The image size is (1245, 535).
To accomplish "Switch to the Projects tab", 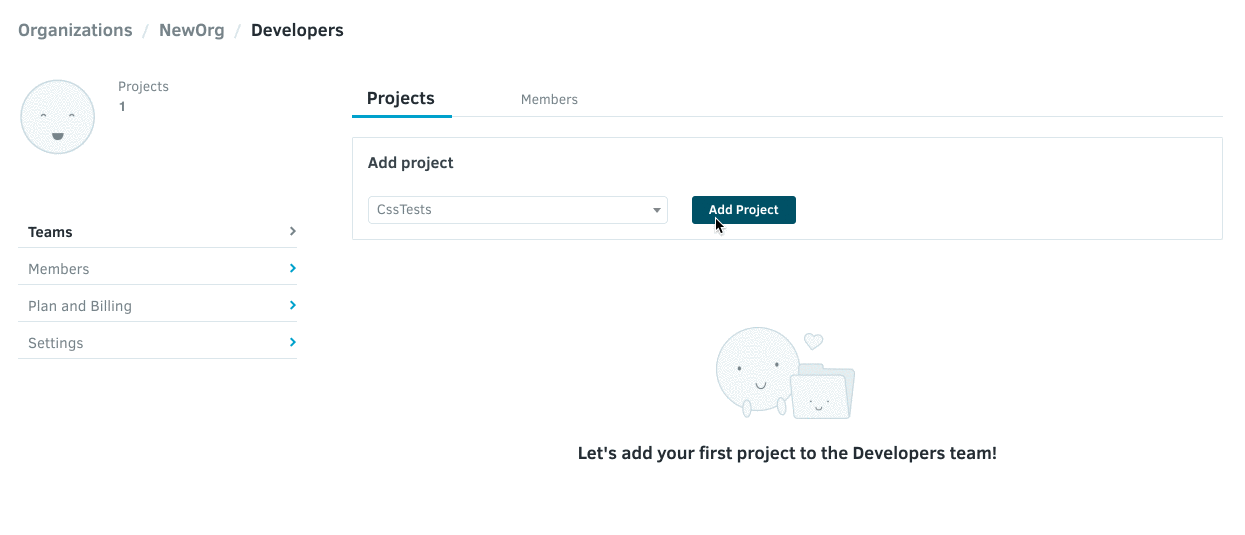I will click(x=401, y=98).
